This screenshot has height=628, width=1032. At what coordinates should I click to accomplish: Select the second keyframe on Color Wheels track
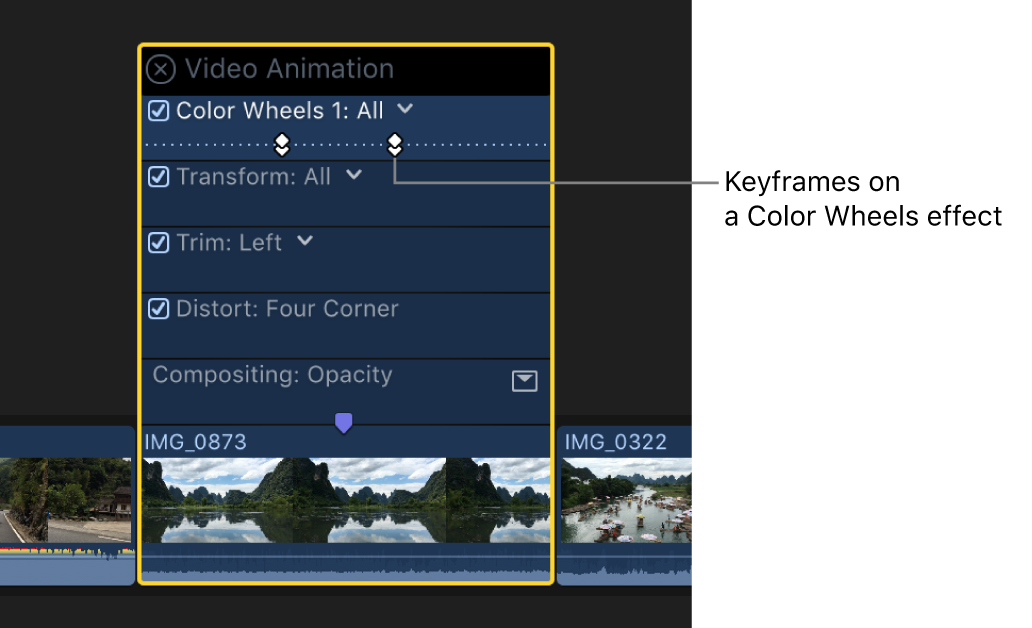pyautogui.click(x=395, y=144)
